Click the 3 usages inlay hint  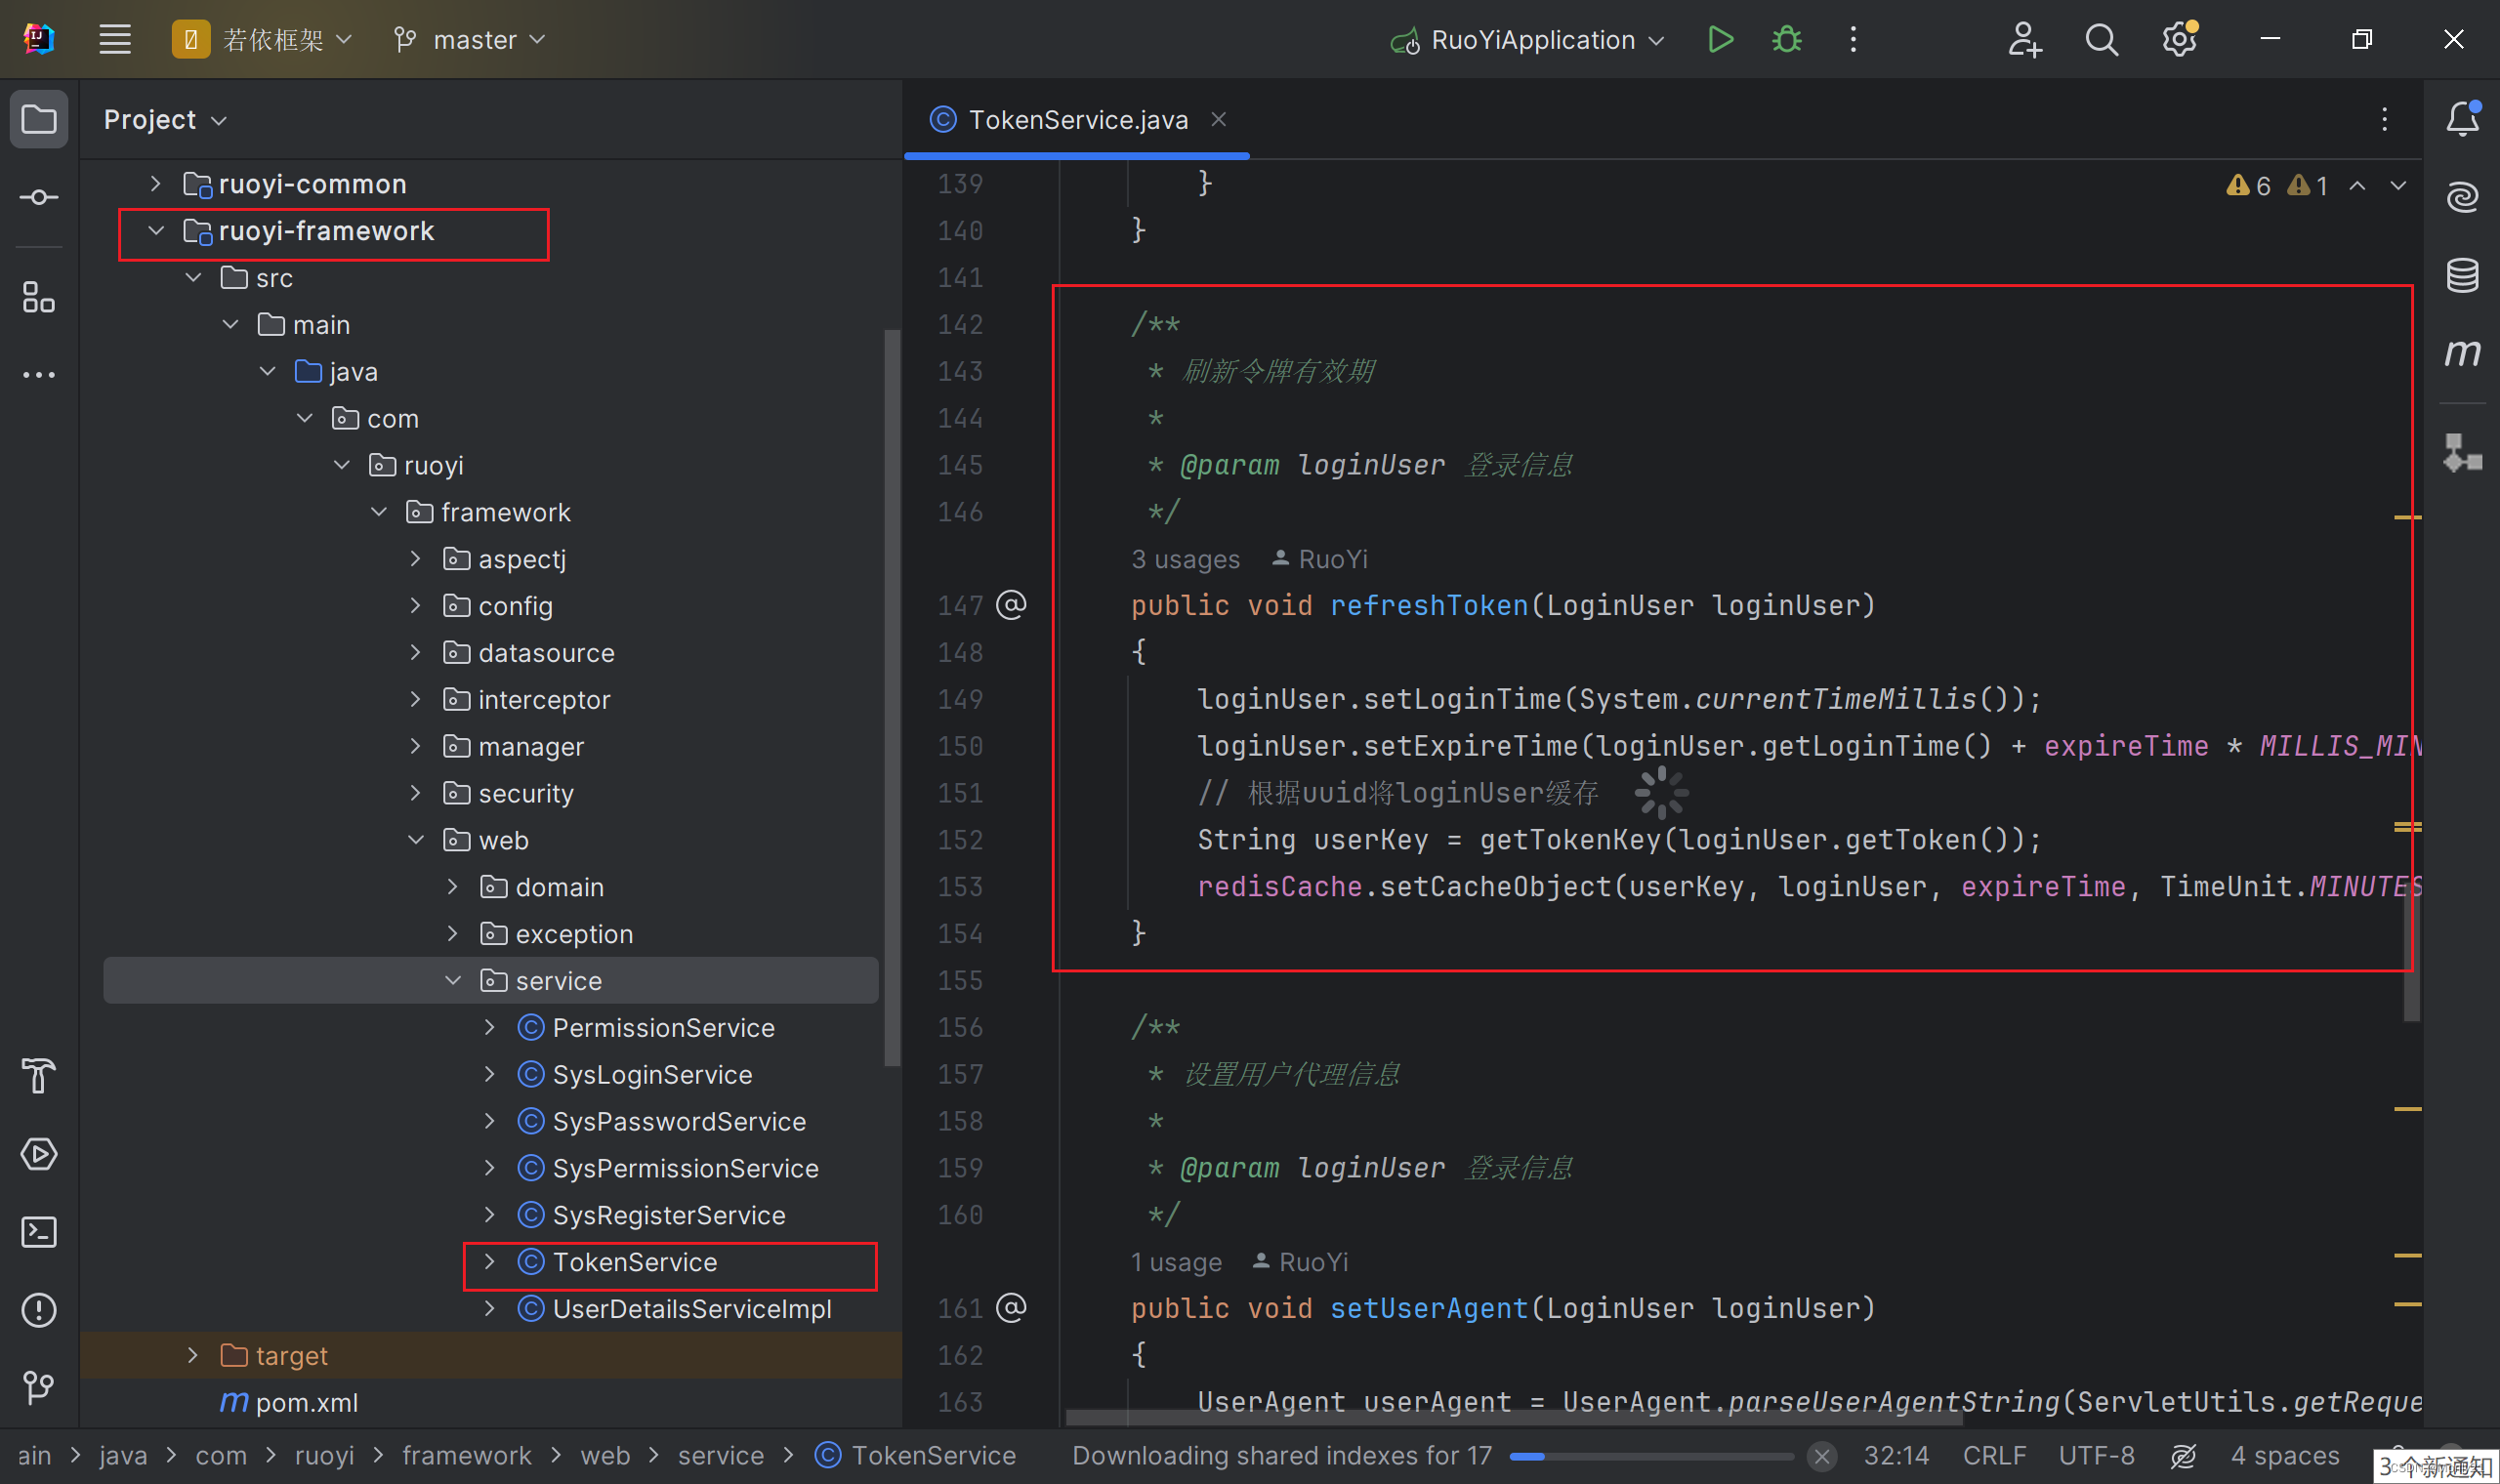pyautogui.click(x=1185, y=559)
